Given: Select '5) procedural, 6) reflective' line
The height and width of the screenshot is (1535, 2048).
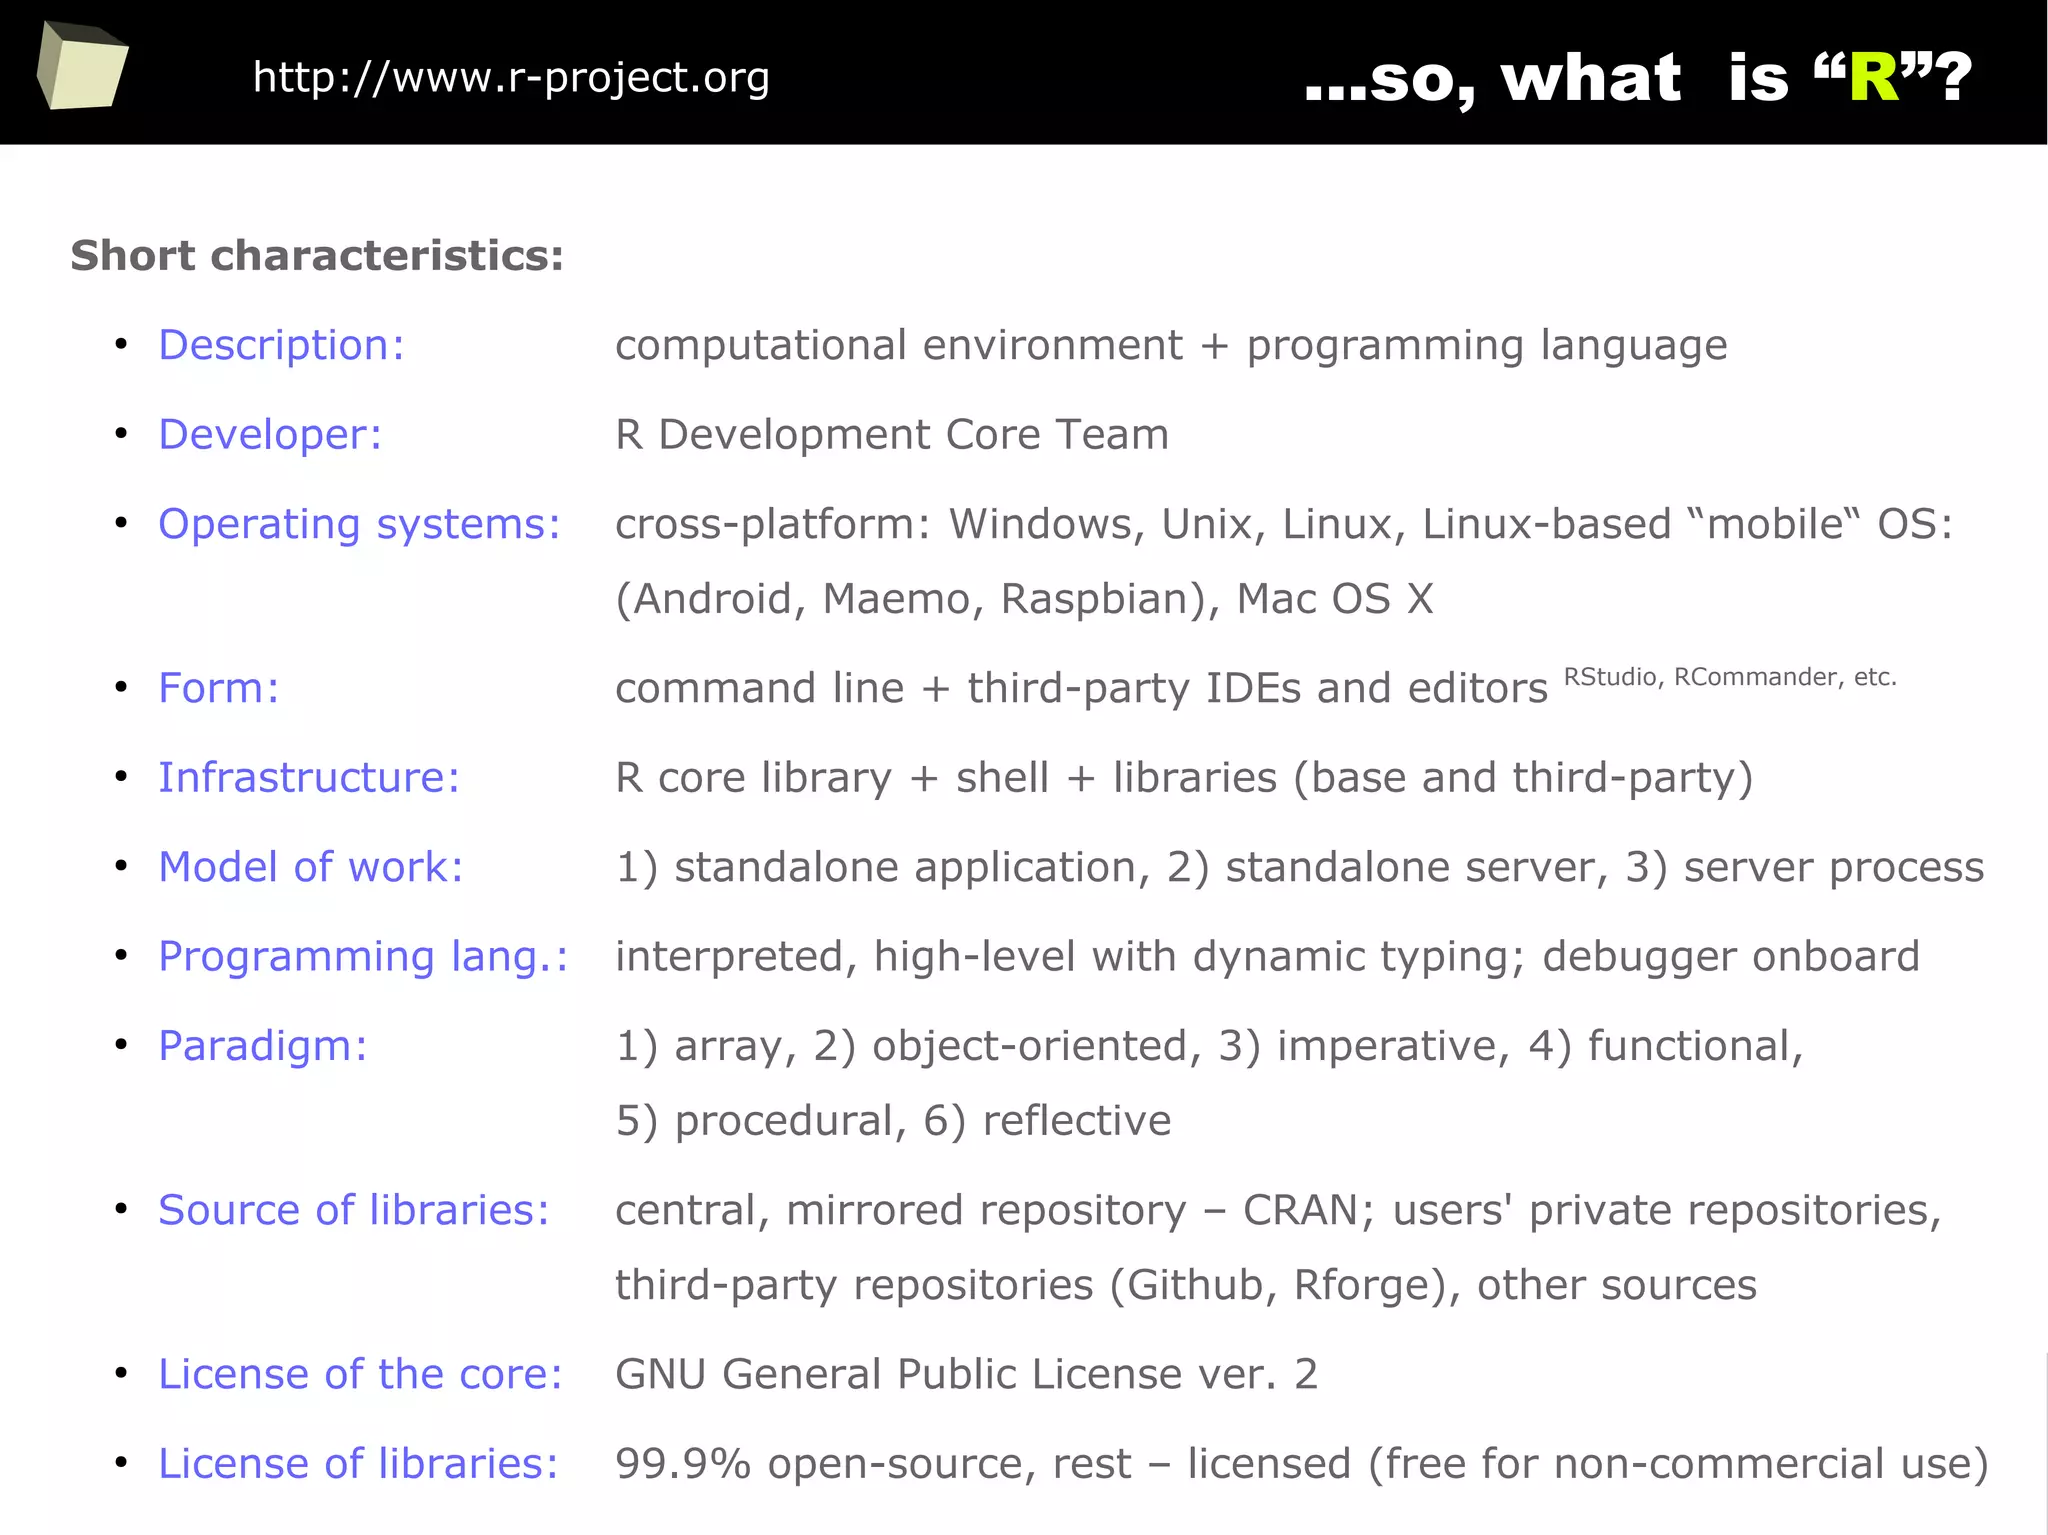Looking at the screenshot, I should [x=893, y=1121].
